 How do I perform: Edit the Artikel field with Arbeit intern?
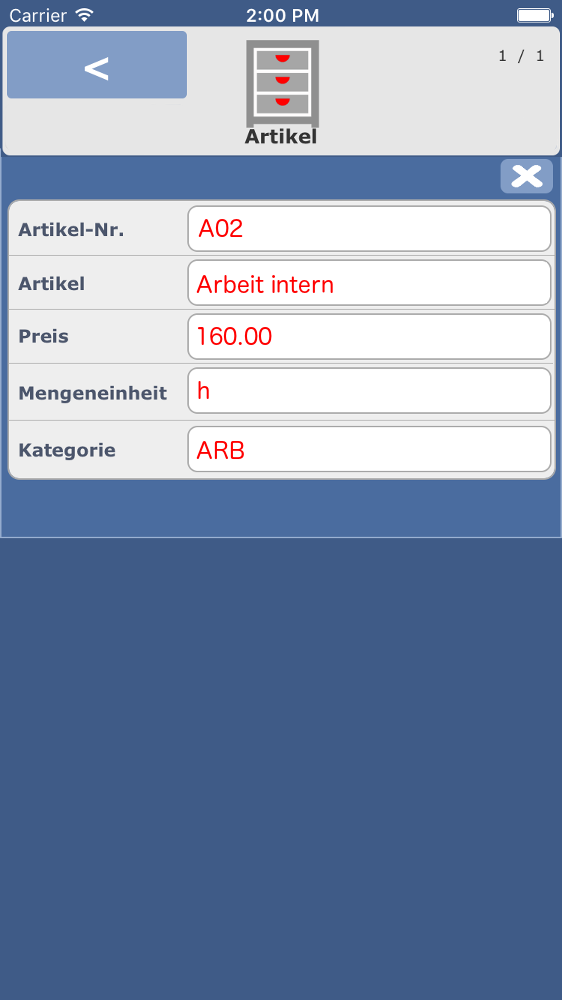[369, 283]
